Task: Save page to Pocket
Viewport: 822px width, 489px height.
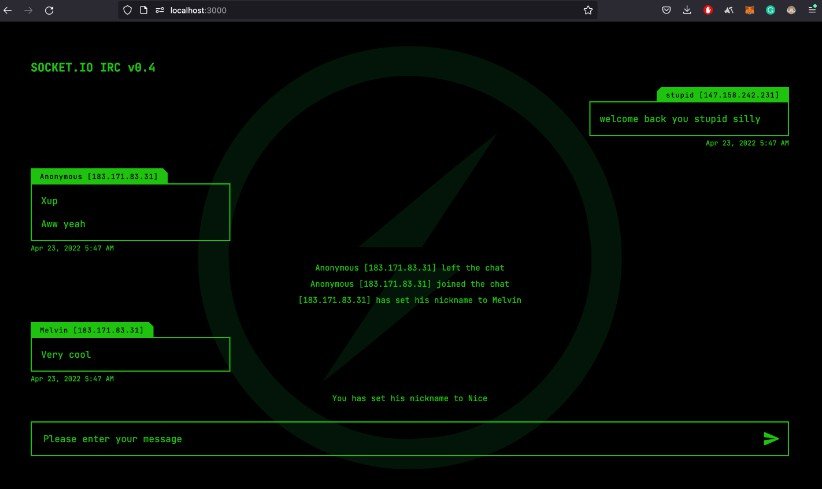Action: pyautogui.click(x=666, y=10)
